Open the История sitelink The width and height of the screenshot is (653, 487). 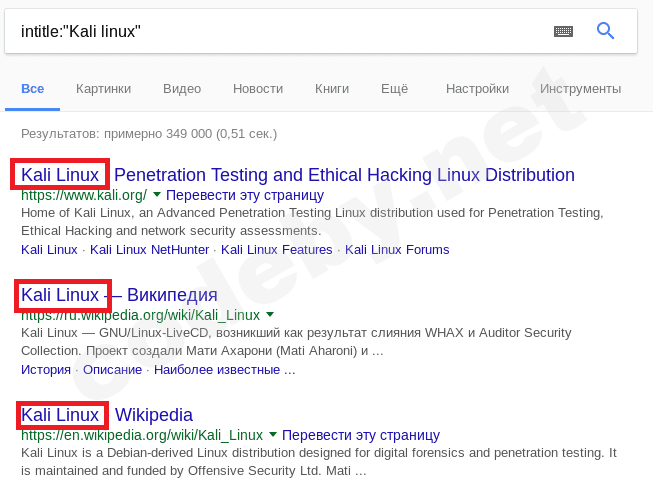[46, 369]
